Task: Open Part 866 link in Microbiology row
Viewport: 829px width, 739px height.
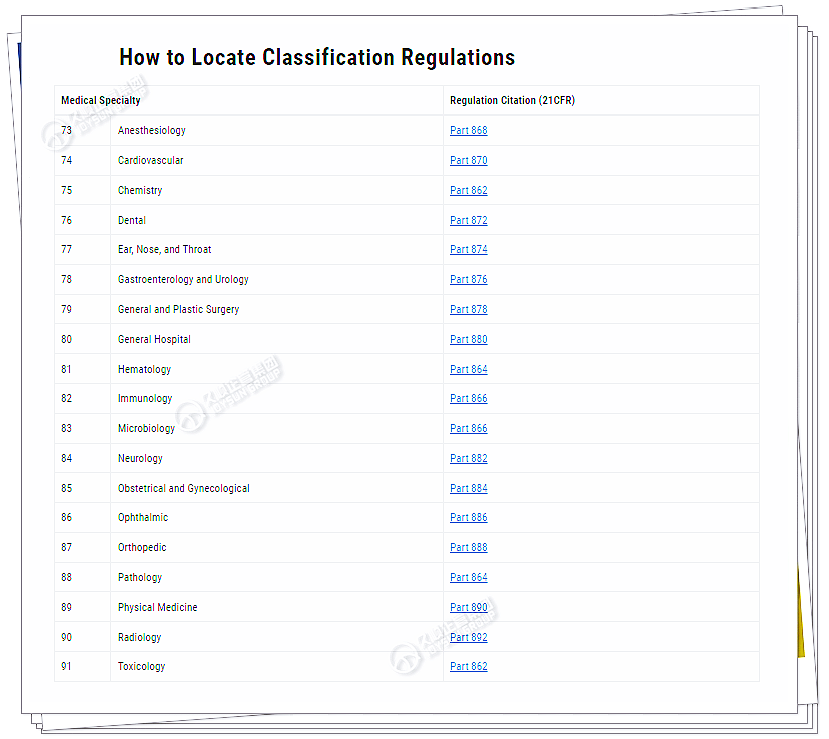Action: [x=468, y=429]
